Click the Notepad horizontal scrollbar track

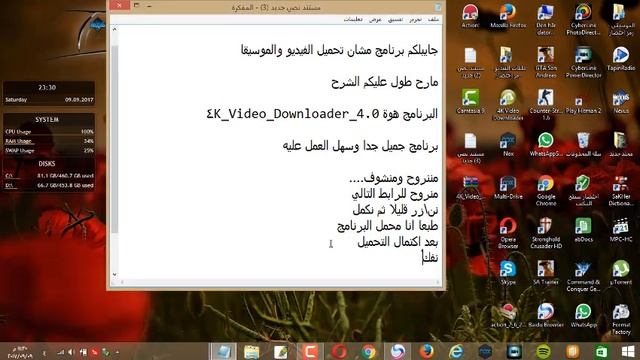click(x=279, y=282)
